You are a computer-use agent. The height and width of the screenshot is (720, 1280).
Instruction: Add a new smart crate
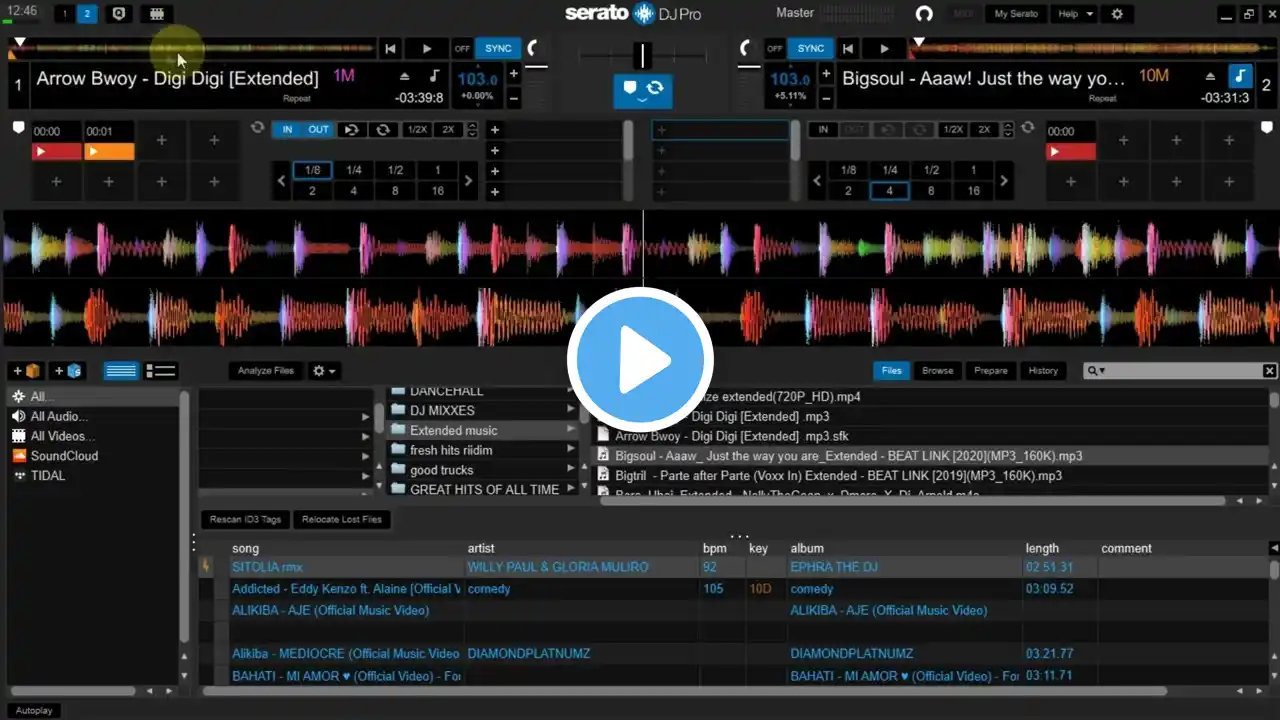coord(69,371)
